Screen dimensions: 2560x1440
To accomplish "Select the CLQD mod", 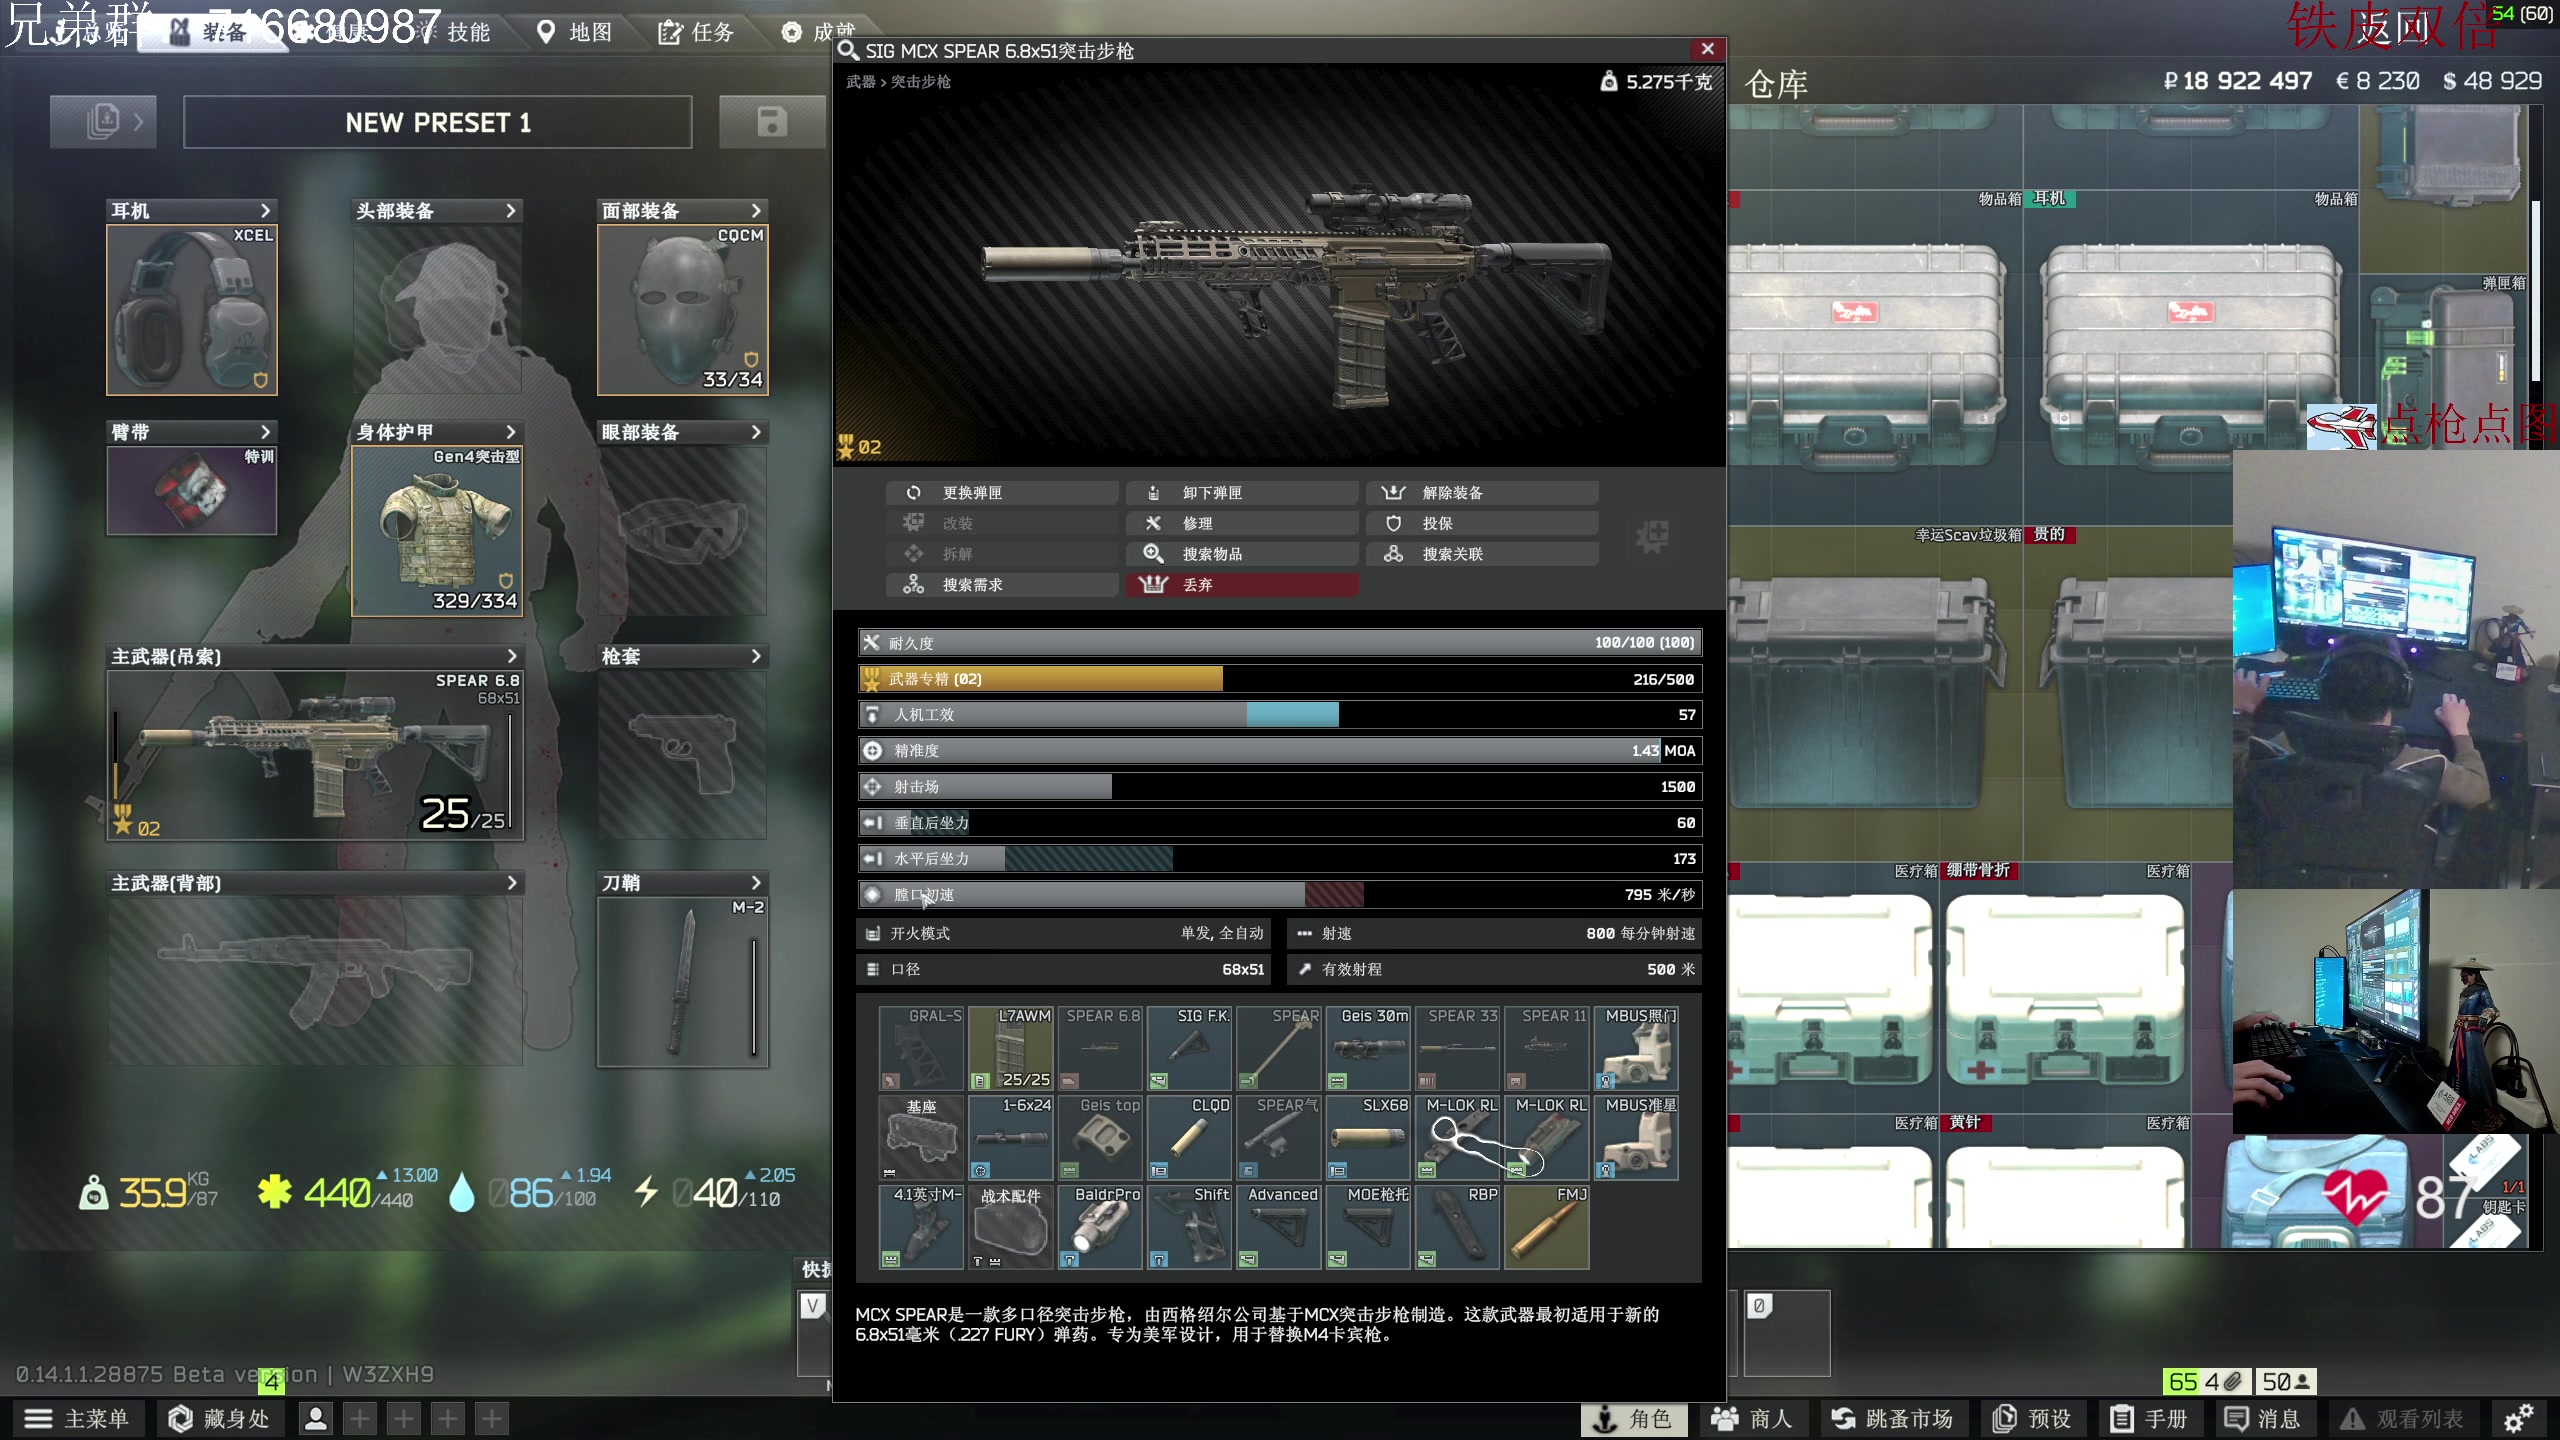I will [x=1189, y=1138].
